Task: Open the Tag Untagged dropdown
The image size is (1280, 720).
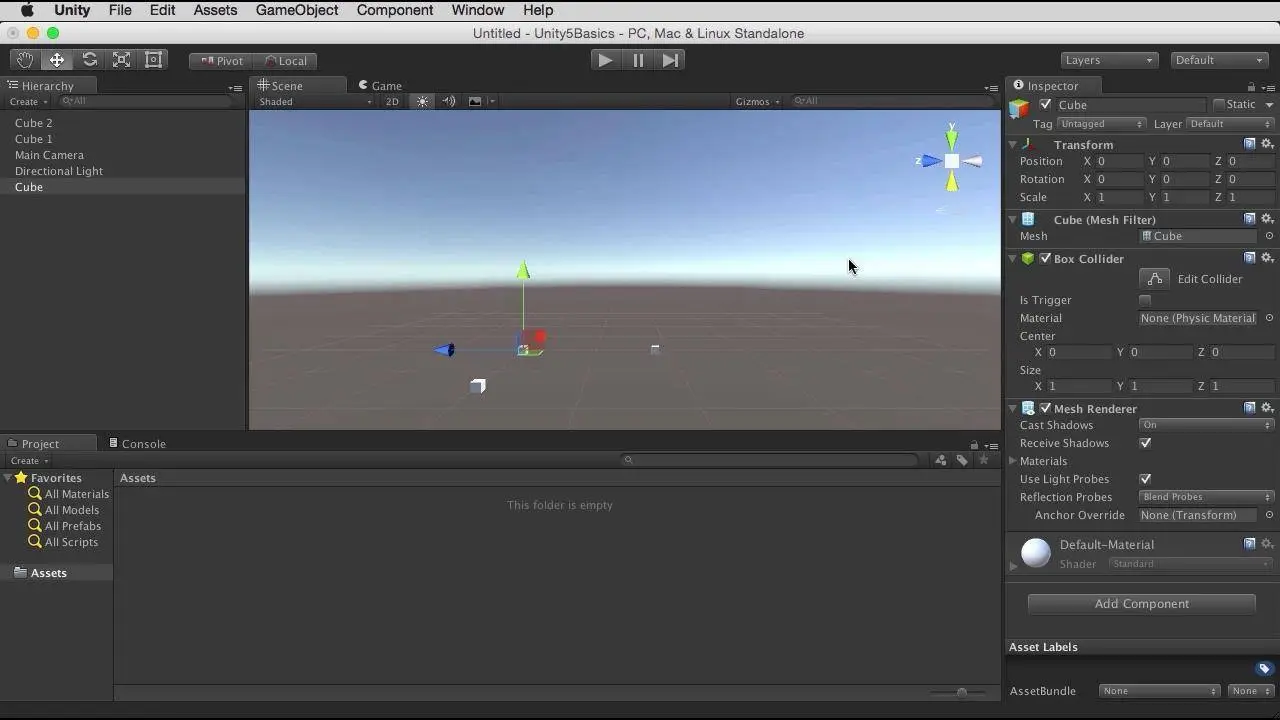Action: 1101,124
